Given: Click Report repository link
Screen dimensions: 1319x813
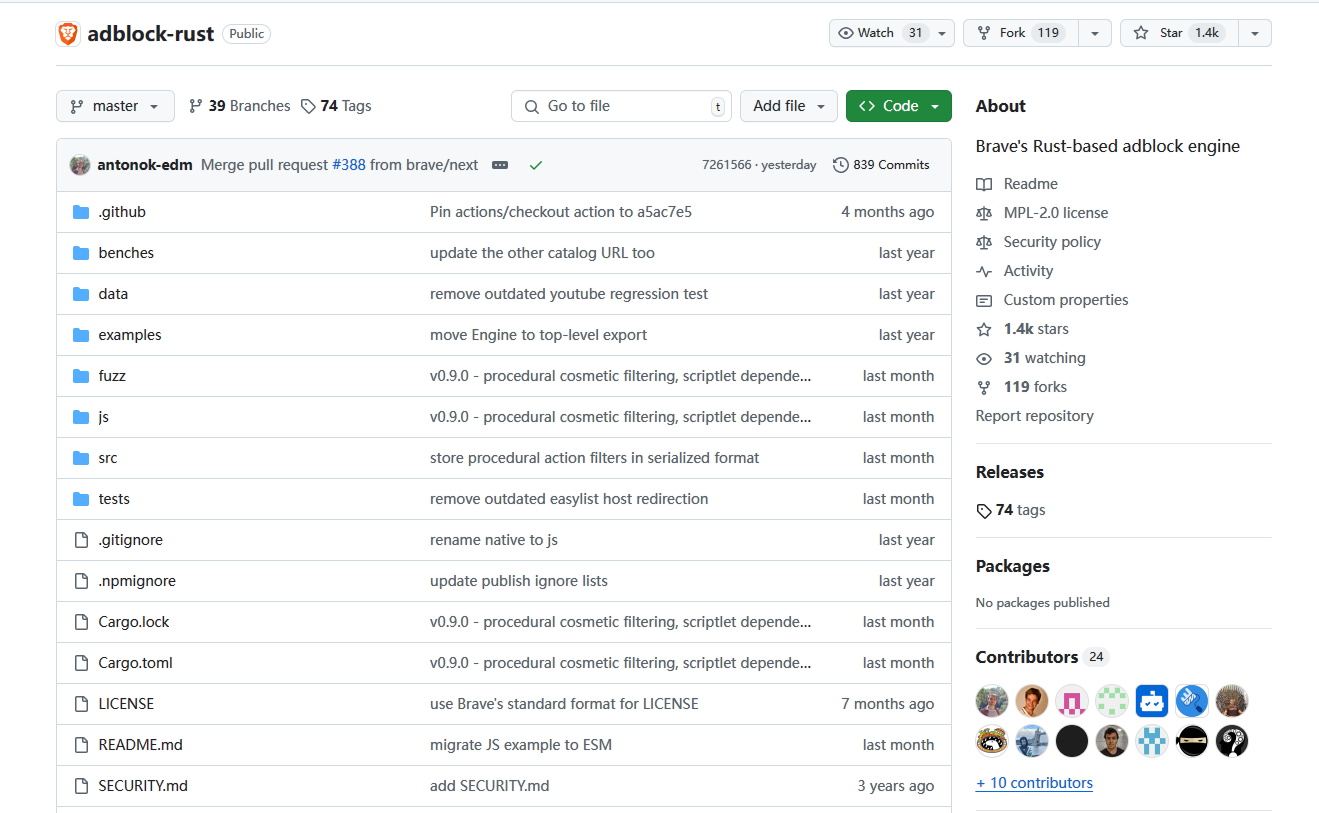Looking at the screenshot, I should (1035, 416).
